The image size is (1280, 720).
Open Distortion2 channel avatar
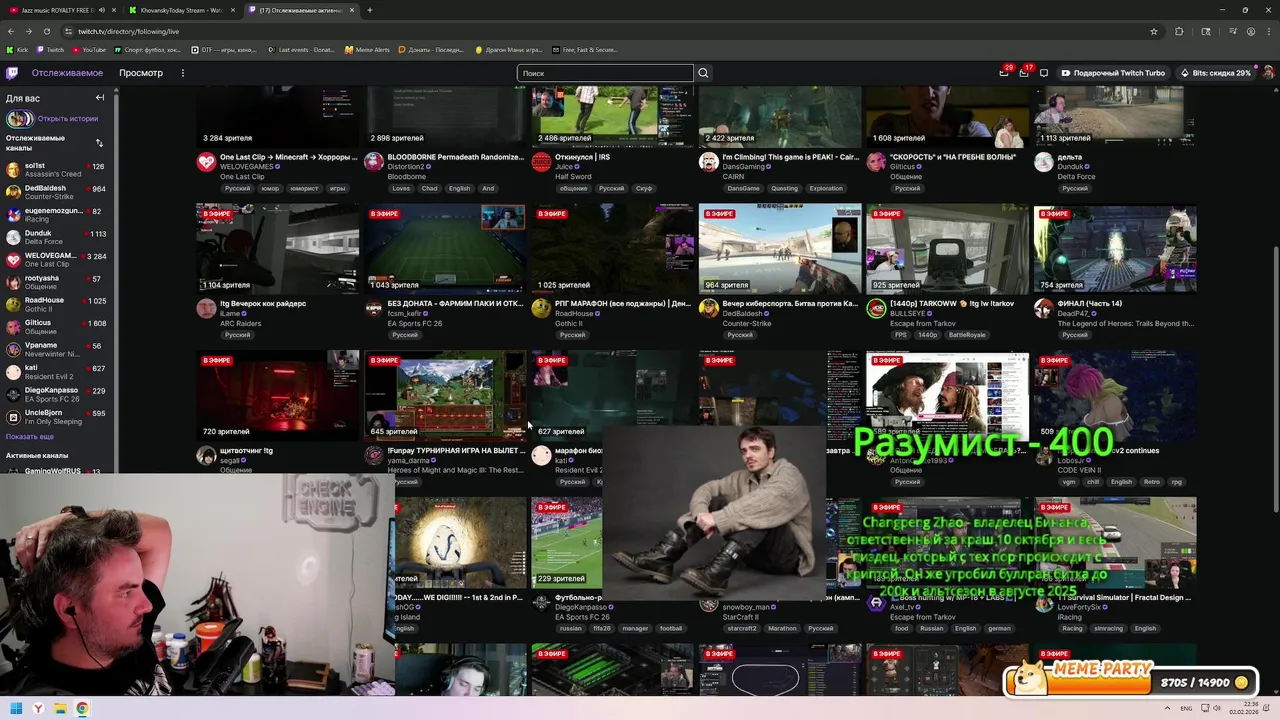373,162
